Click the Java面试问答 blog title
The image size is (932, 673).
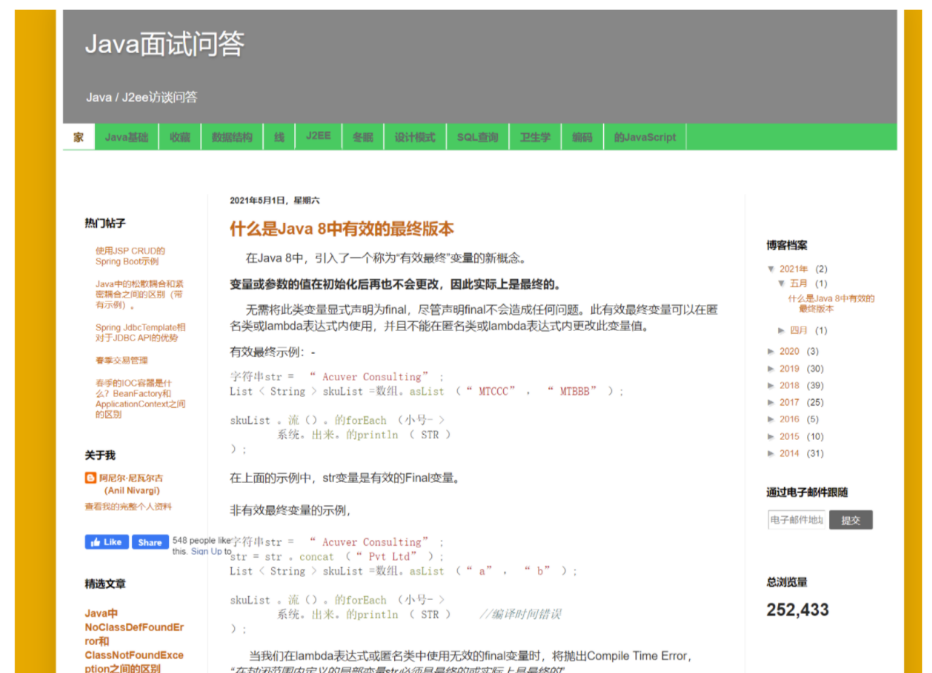165,44
